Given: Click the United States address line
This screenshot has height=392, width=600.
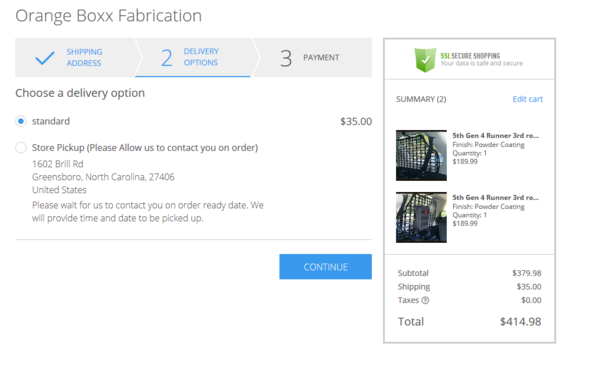Looking at the screenshot, I should pos(59,190).
